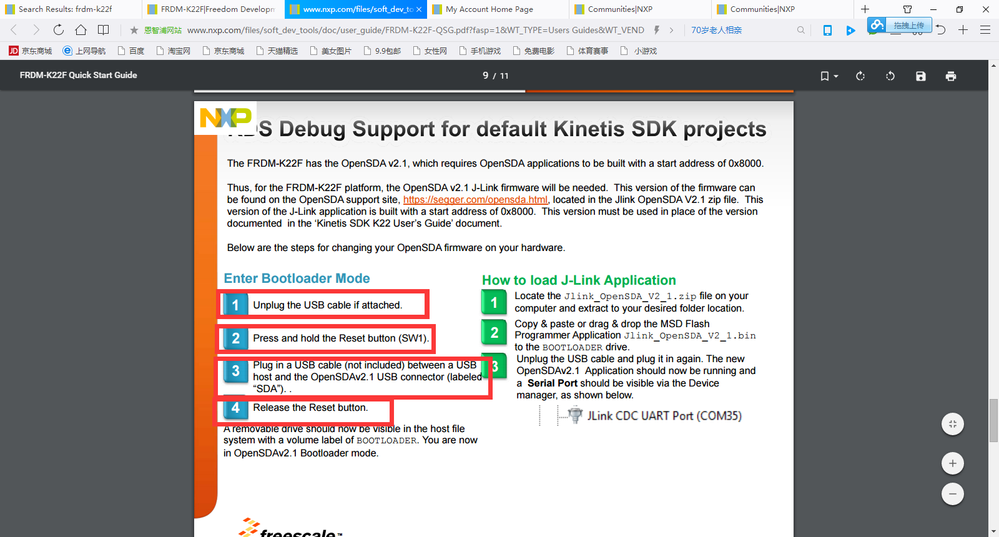This screenshot has width=999, height=537.
Task: Open the skin shirt icon in title bar
Action: click(x=907, y=9)
